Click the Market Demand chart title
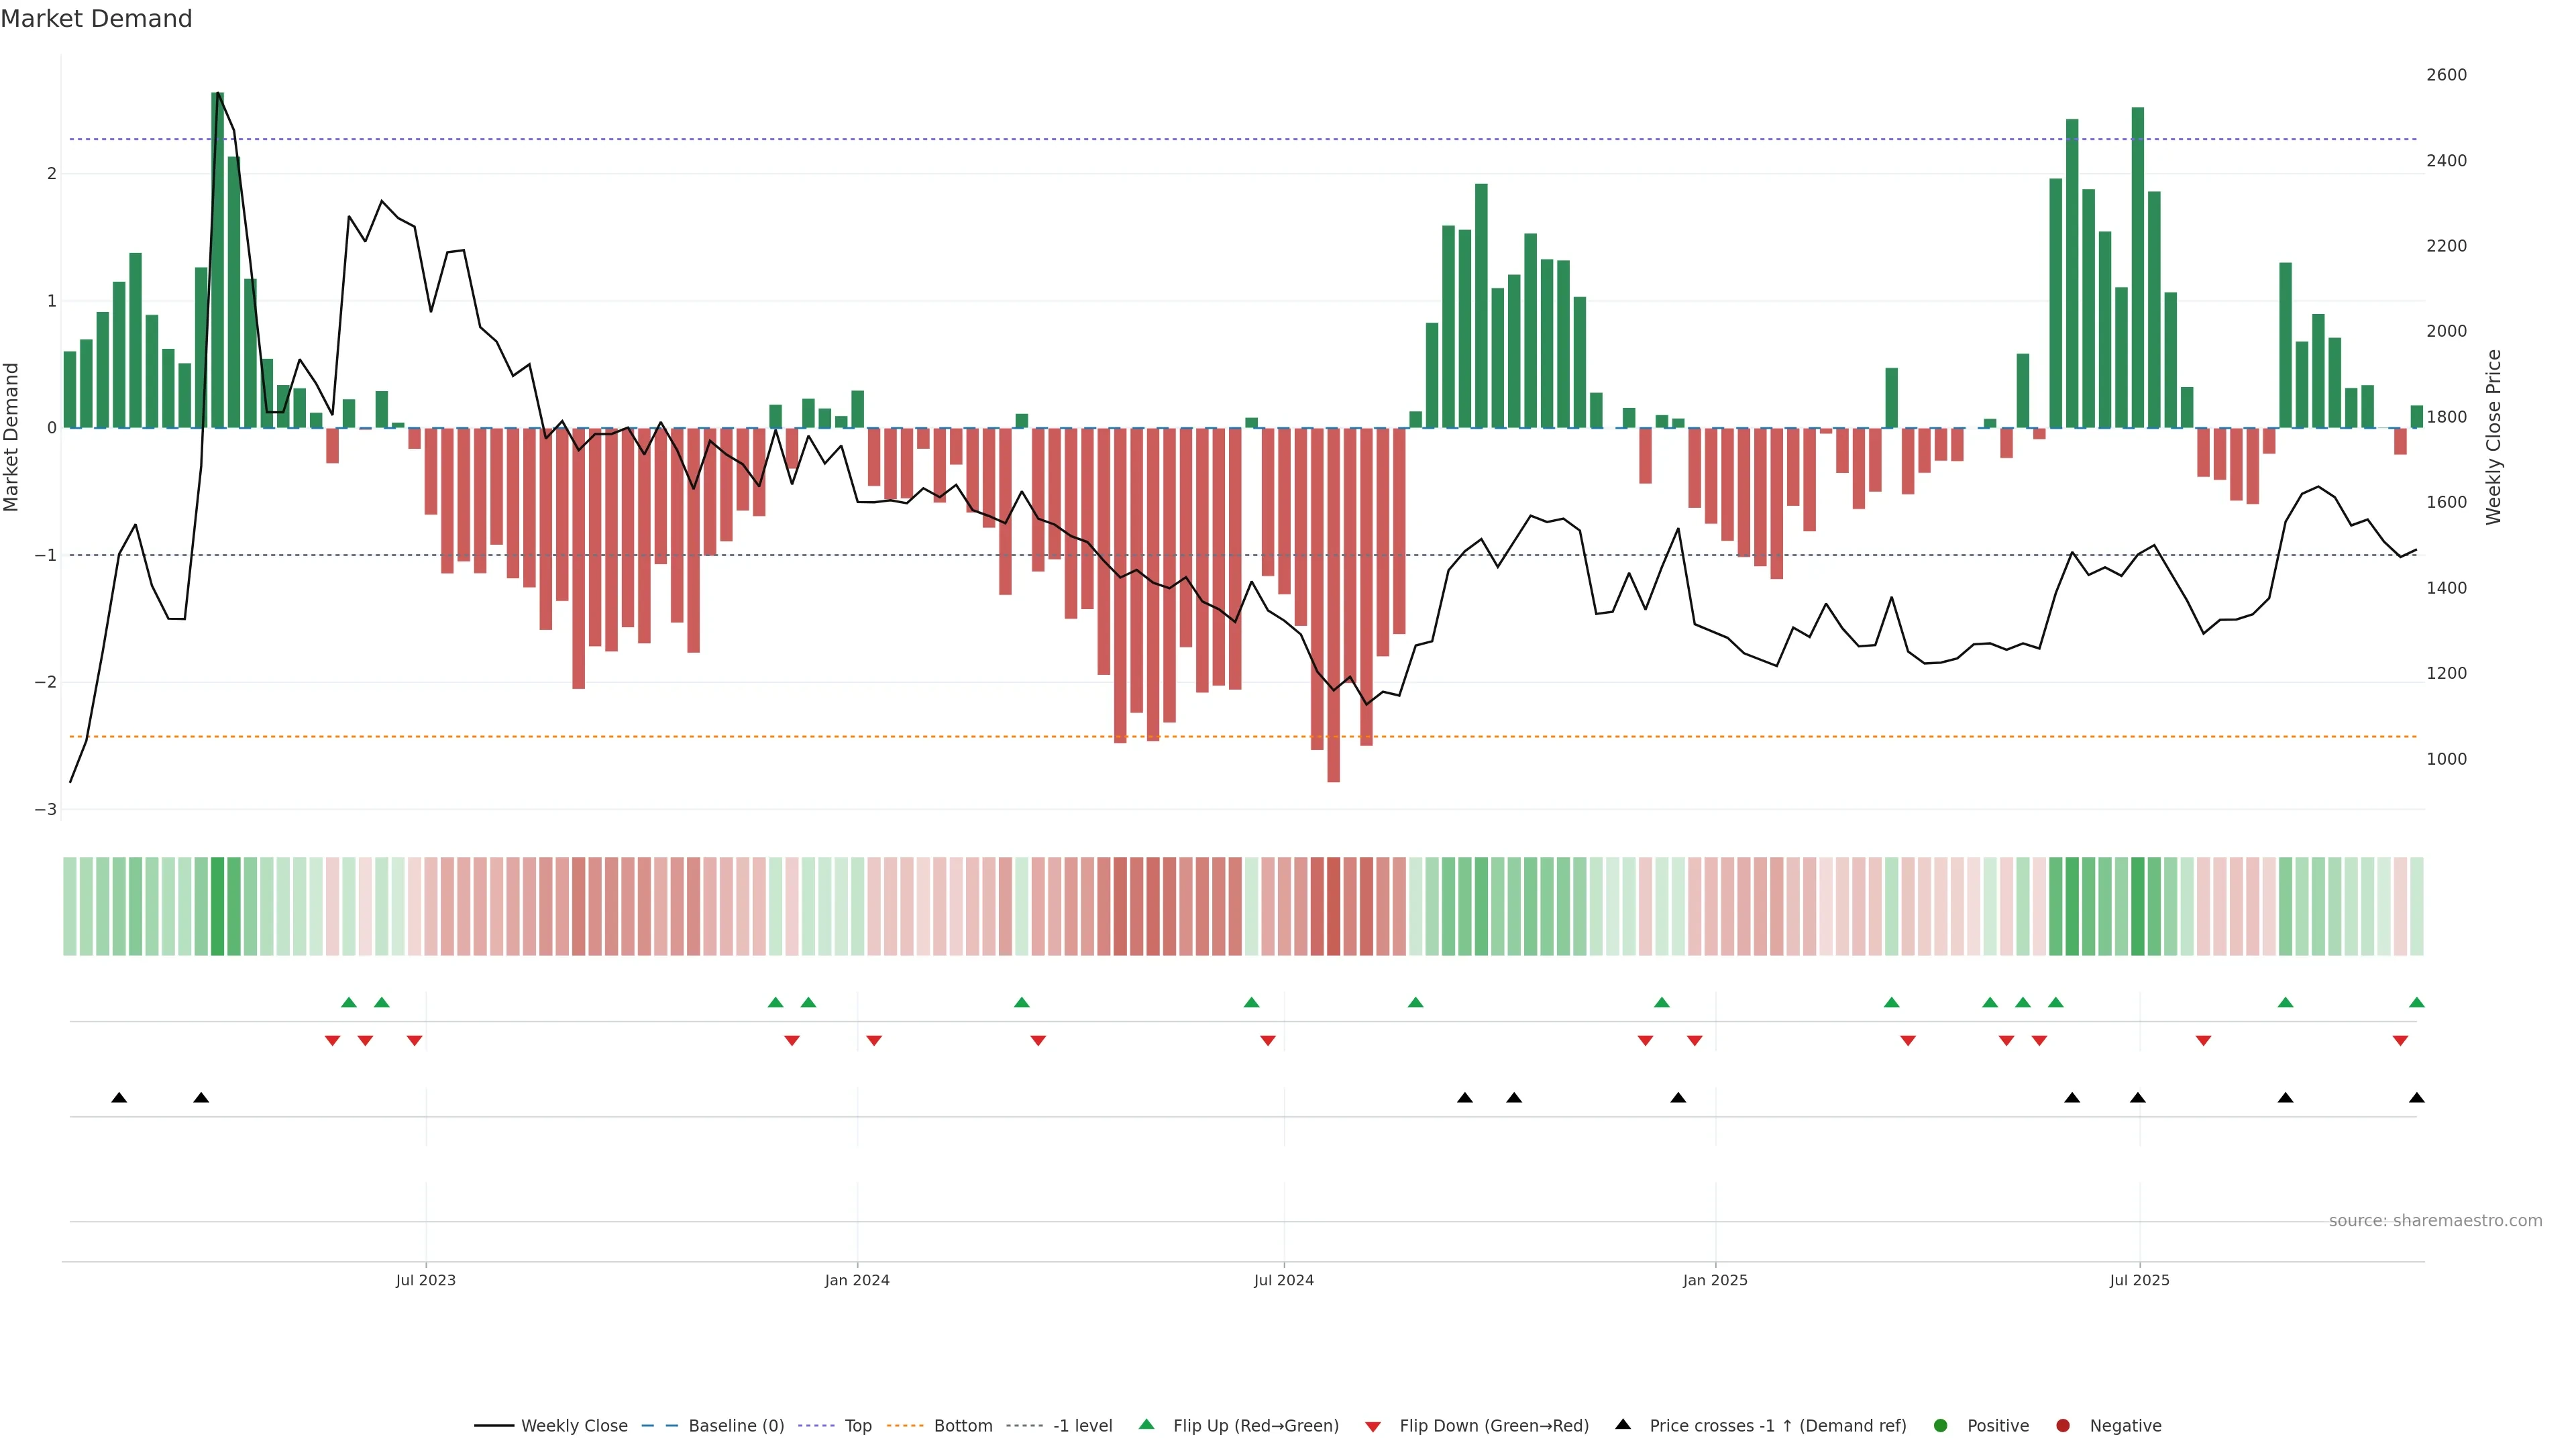The width and height of the screenshot is (2576, 1449). point(96,19)
